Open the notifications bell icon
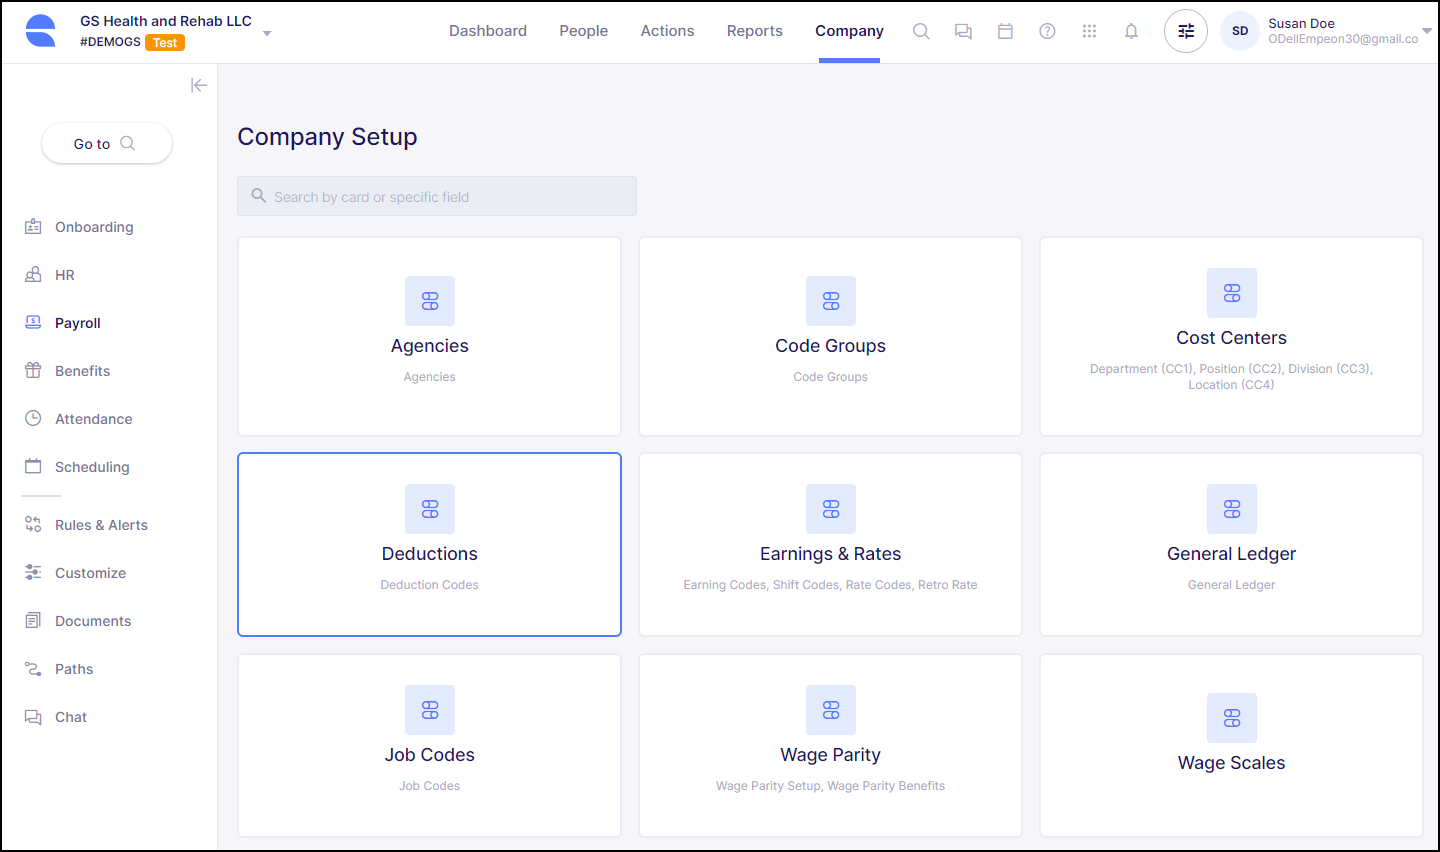The width and height of the screenshot is (1440, 852). pyautogui.click(x=1131, y=31)
